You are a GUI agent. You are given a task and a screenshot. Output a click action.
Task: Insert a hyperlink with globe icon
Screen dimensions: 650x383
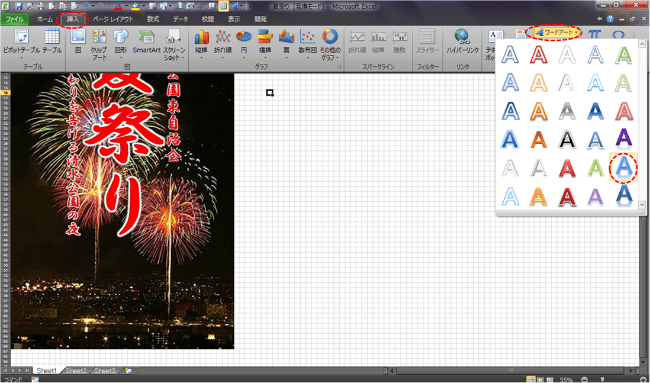(462, 41)
